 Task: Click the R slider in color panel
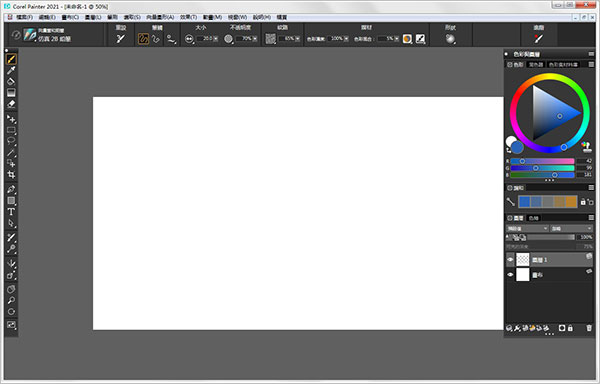pos(542,161)
